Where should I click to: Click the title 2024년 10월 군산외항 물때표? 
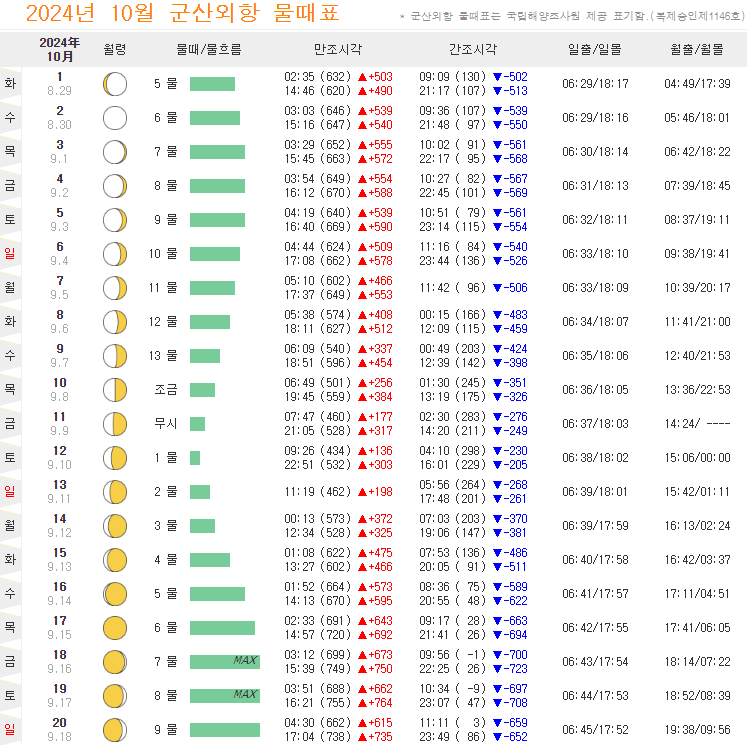pyautogui.click(x=182, y=13)
